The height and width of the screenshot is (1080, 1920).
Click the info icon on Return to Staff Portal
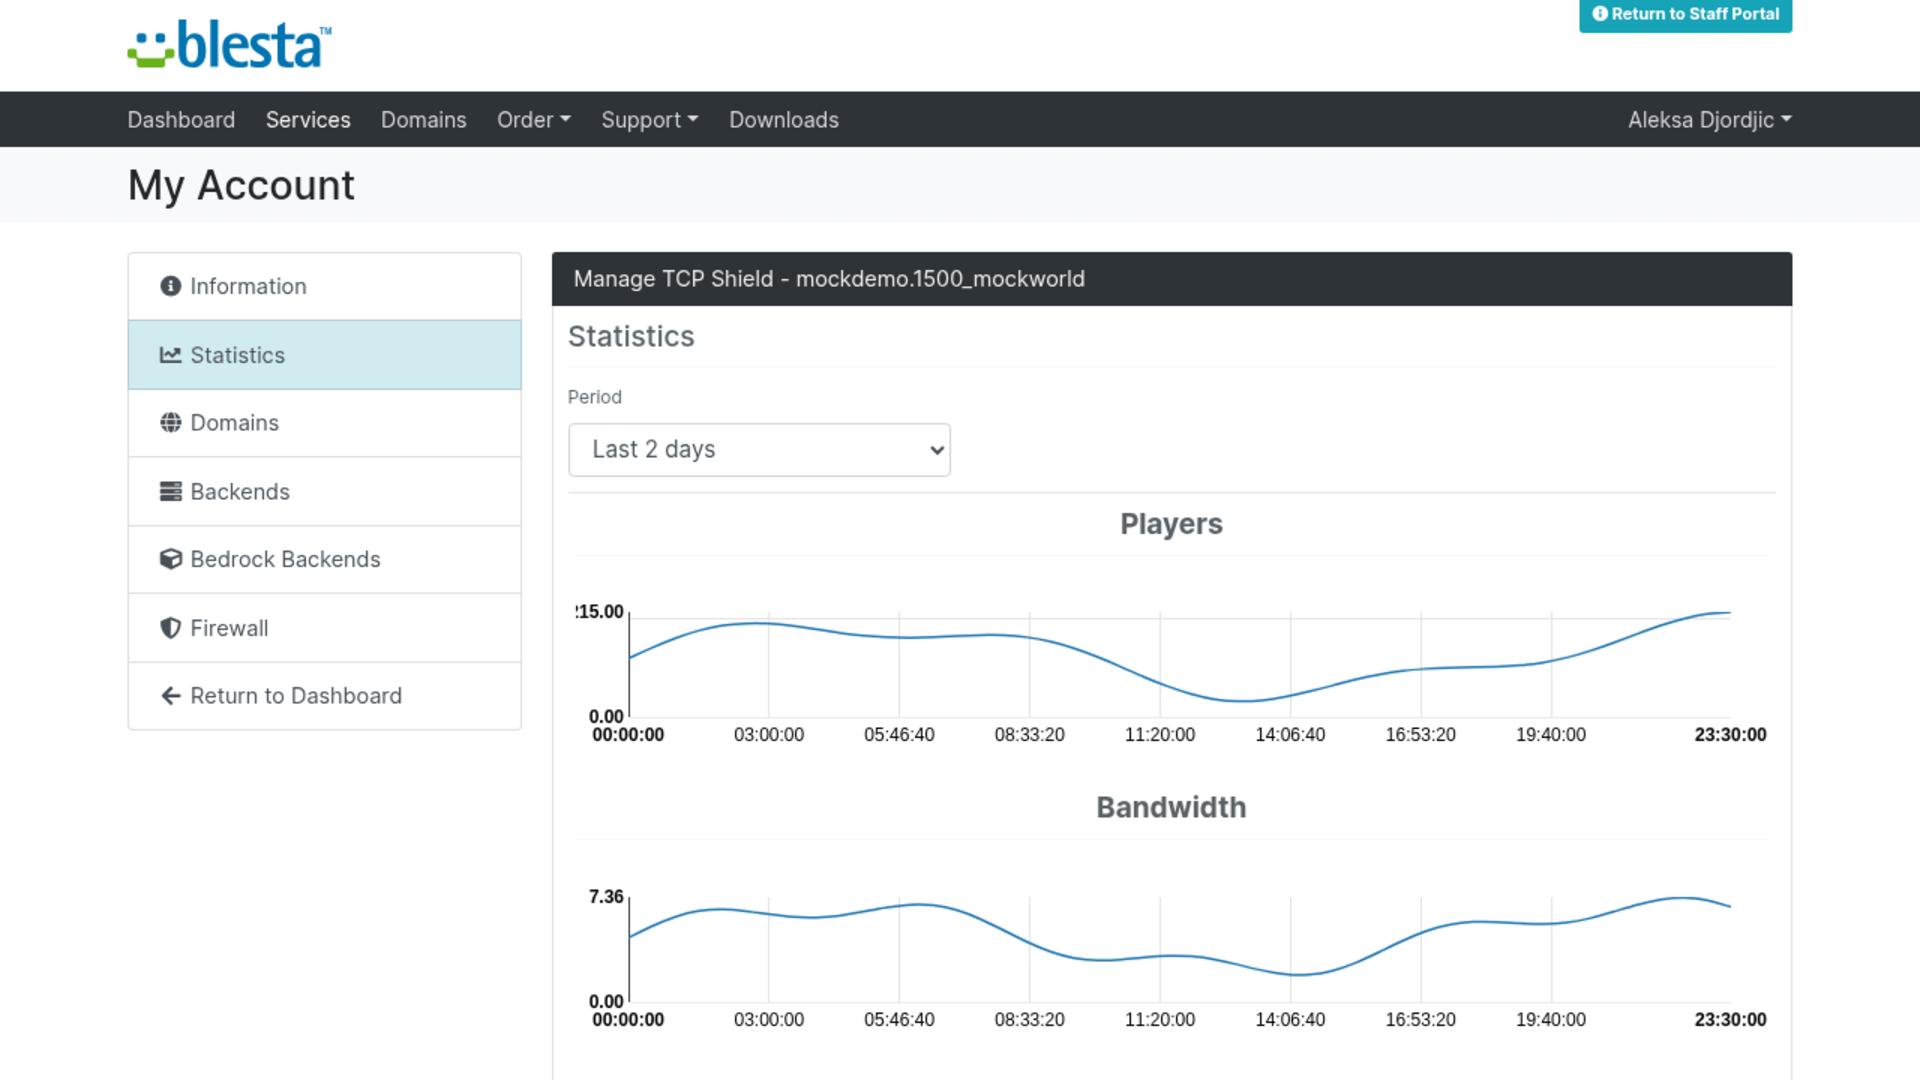point(1600,14)
